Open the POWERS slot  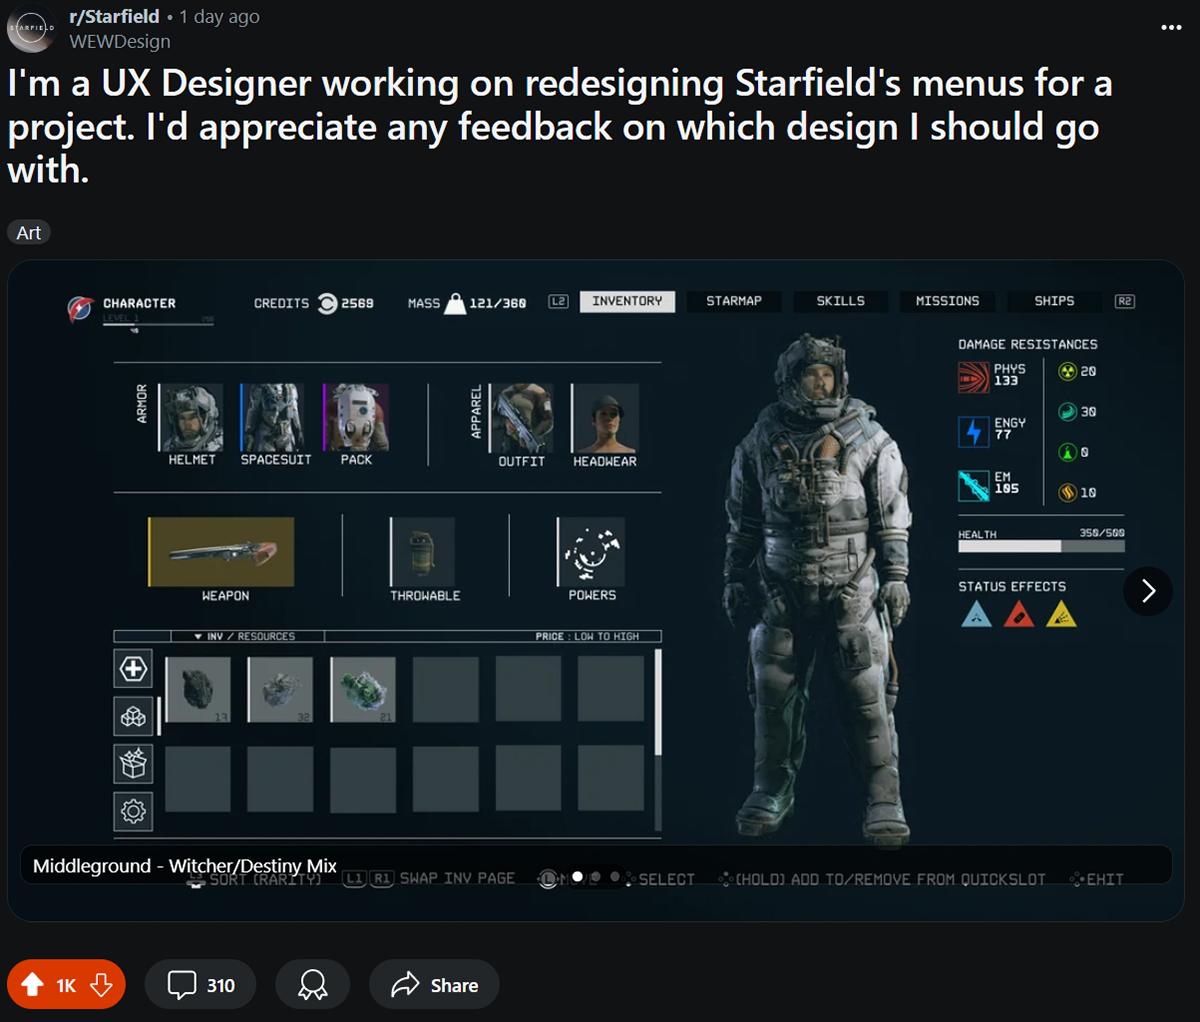click(591, 552)
